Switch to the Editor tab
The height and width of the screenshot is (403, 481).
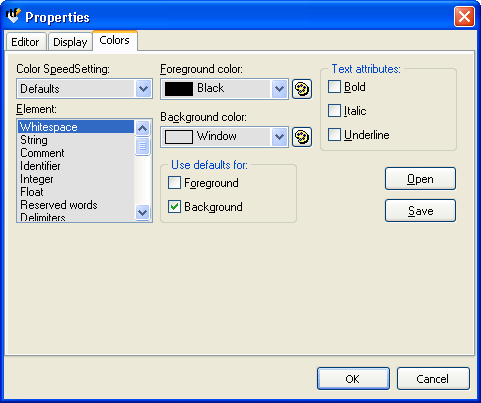coord(25,42)
